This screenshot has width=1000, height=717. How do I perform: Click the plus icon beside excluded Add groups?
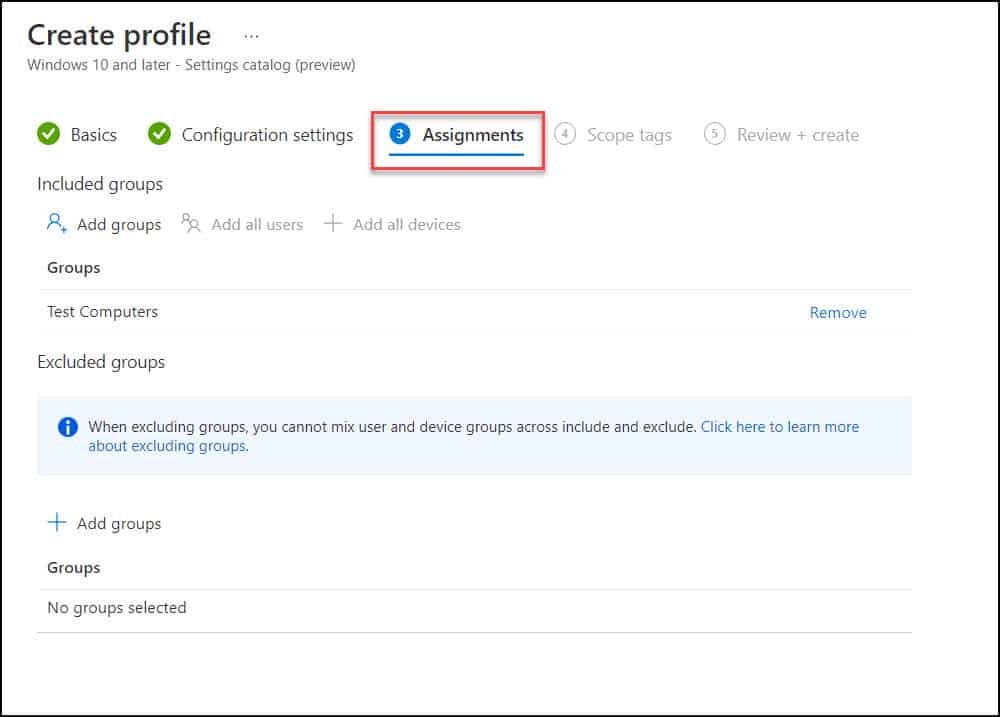(x=57, y=522)
